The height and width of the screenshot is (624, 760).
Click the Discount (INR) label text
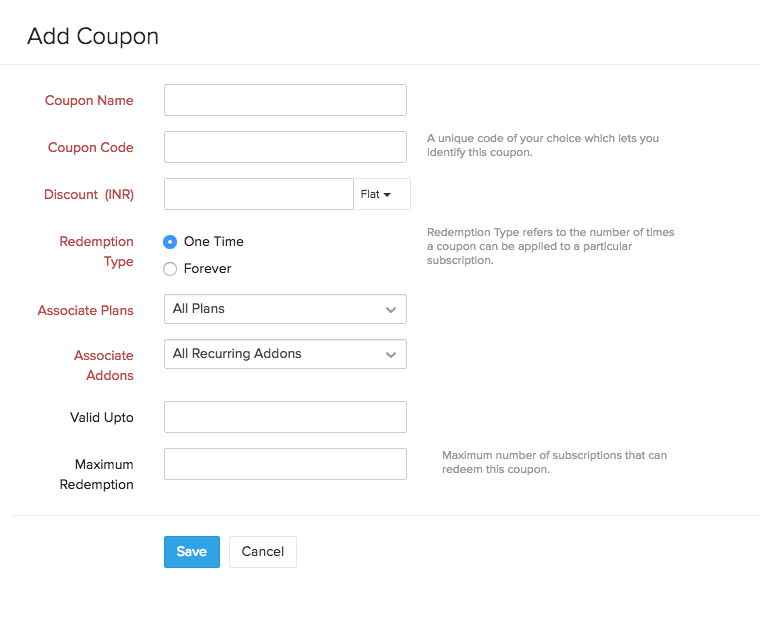coord(89,194)
